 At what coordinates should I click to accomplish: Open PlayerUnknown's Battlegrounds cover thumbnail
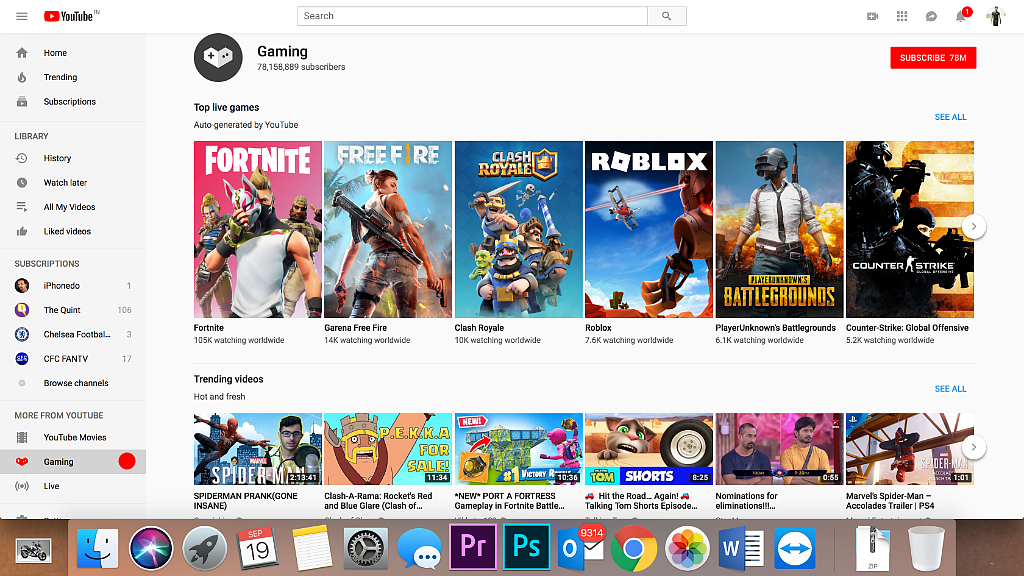pos(779,229)
